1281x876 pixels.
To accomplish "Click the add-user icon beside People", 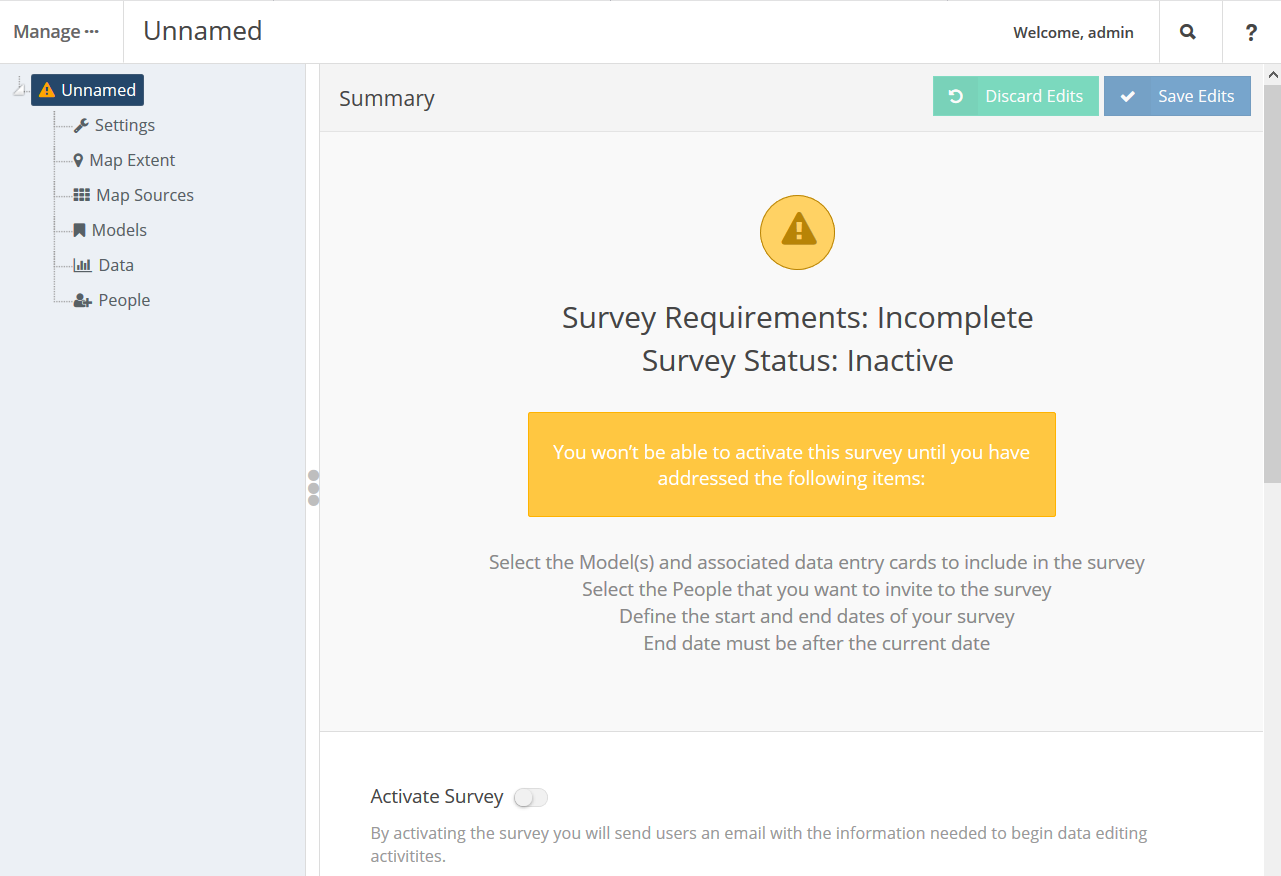I will 83,300.
